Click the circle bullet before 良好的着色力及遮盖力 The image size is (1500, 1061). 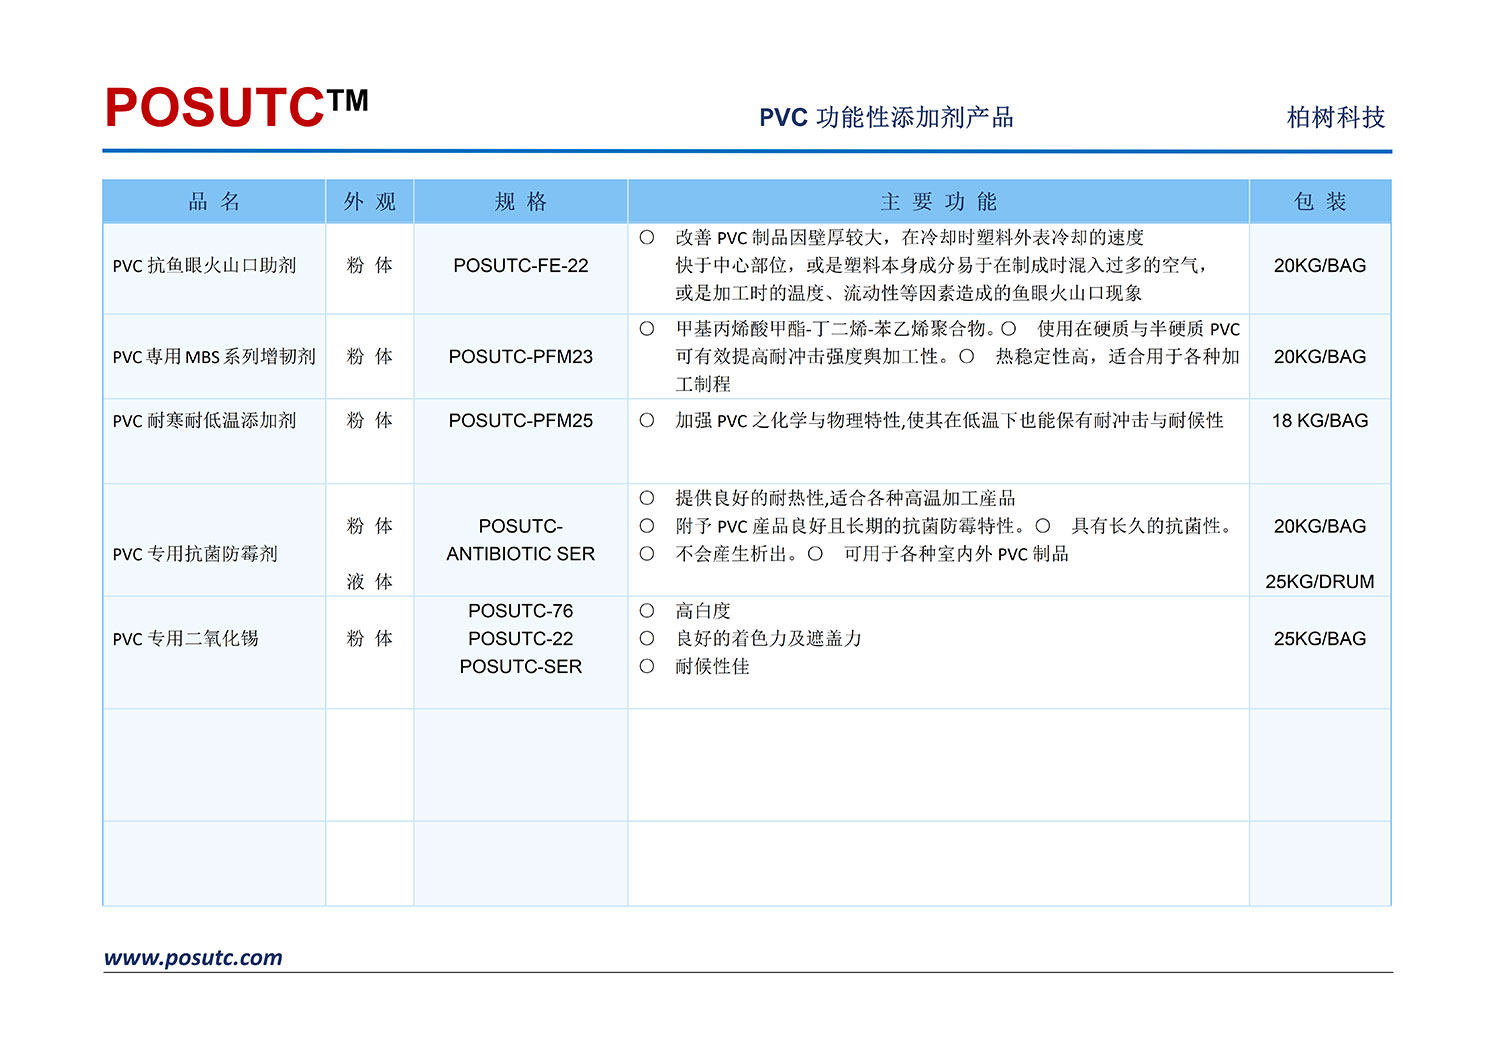pos(647,639)
